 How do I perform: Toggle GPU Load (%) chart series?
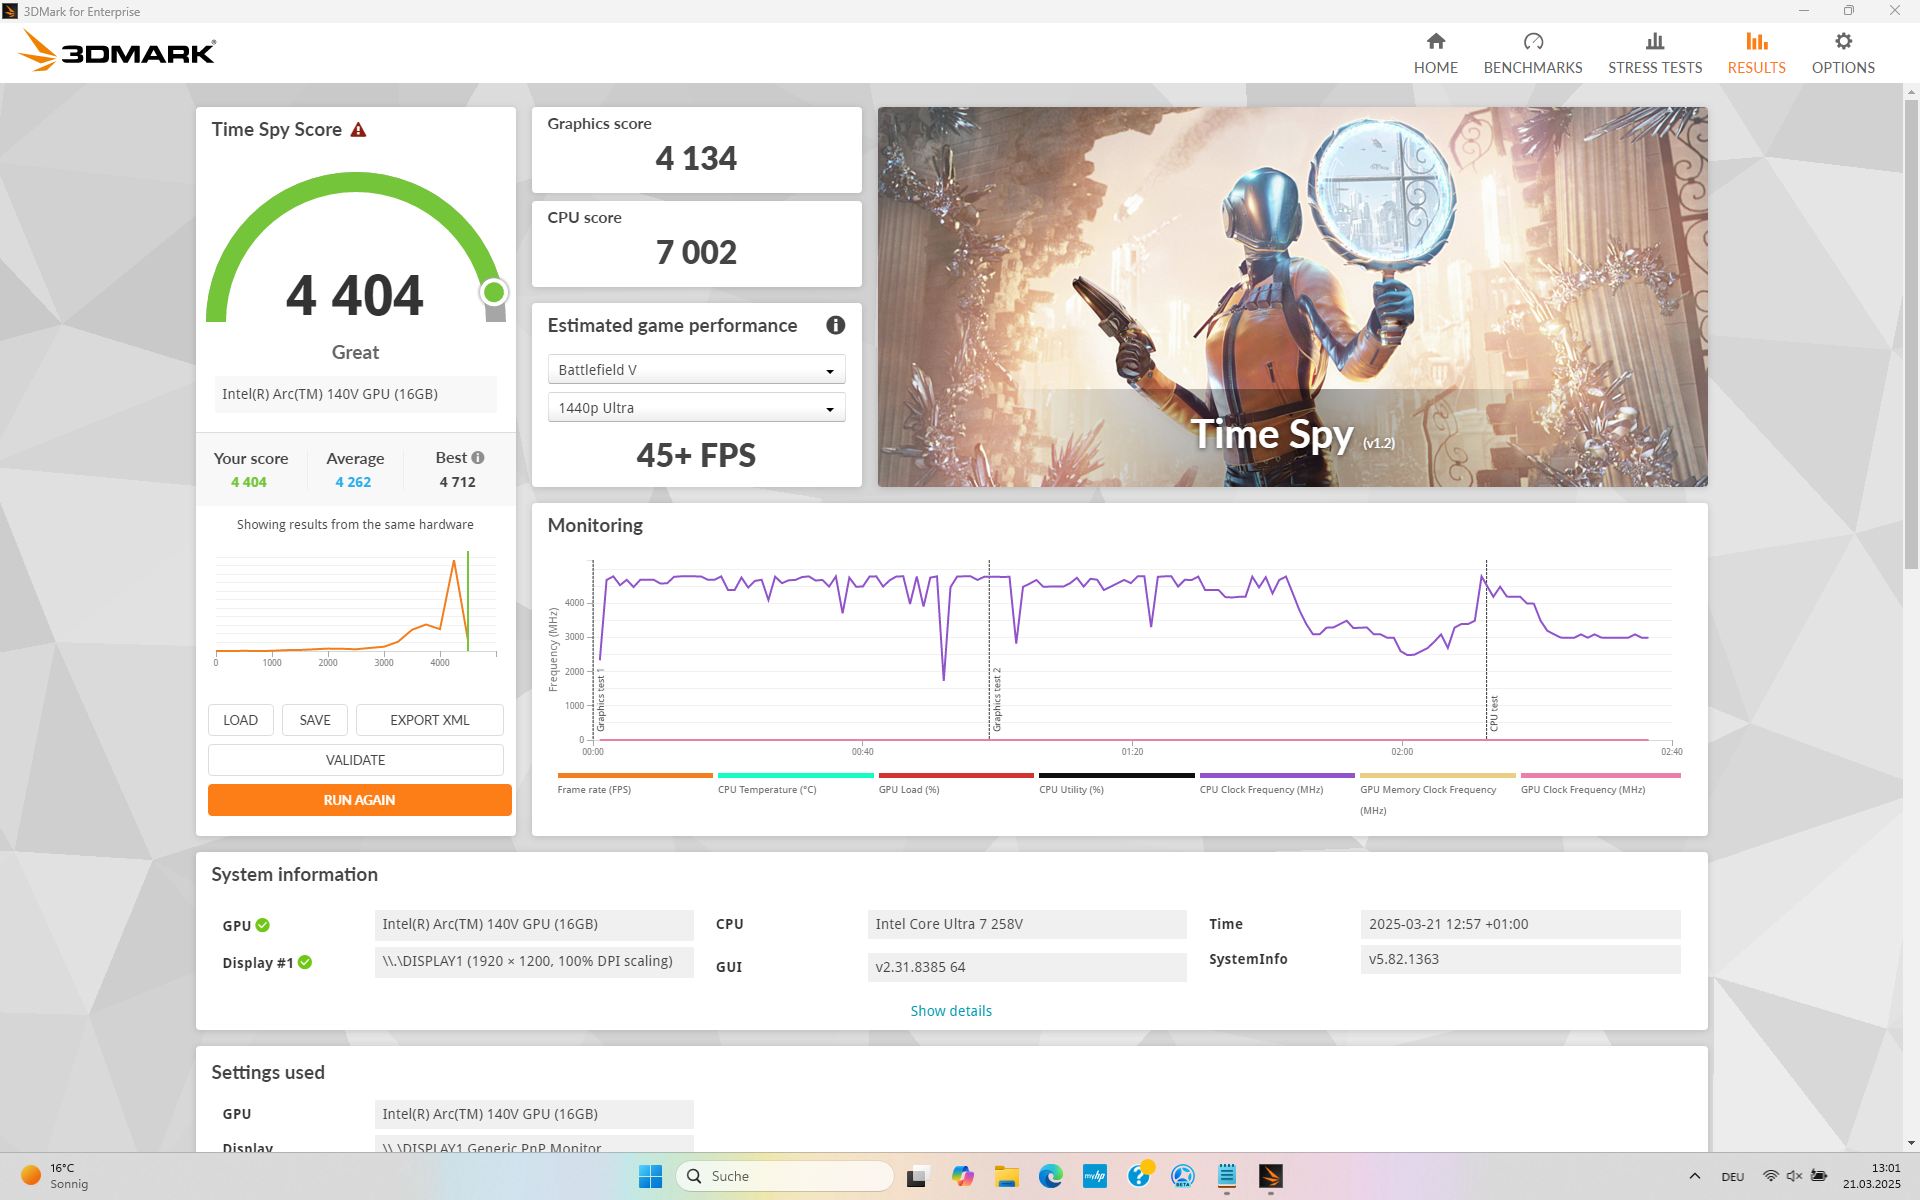coord(955,776)
